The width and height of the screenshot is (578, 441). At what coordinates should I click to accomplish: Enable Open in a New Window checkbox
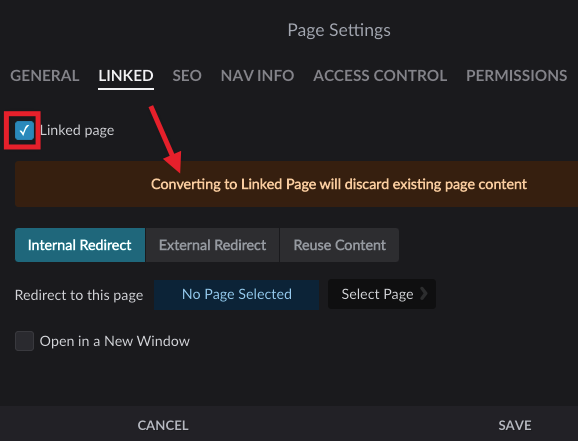[x=24, y=341]
